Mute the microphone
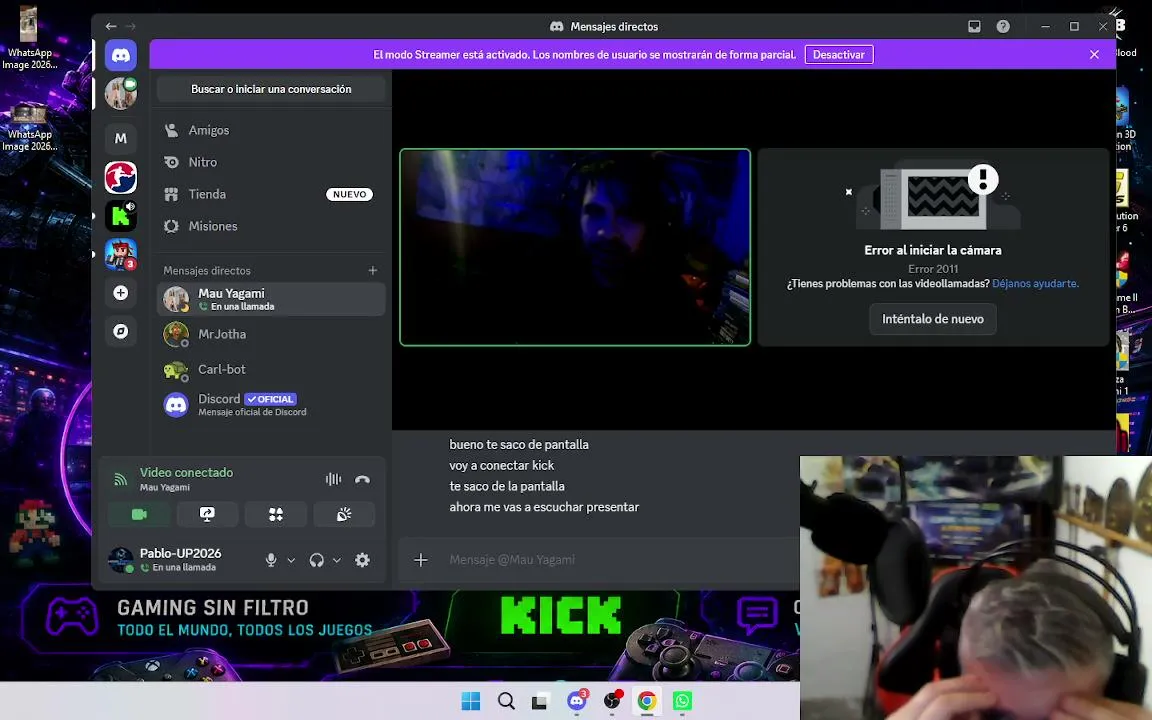Viewport: 1152px width, 720px height. [271, 560]
